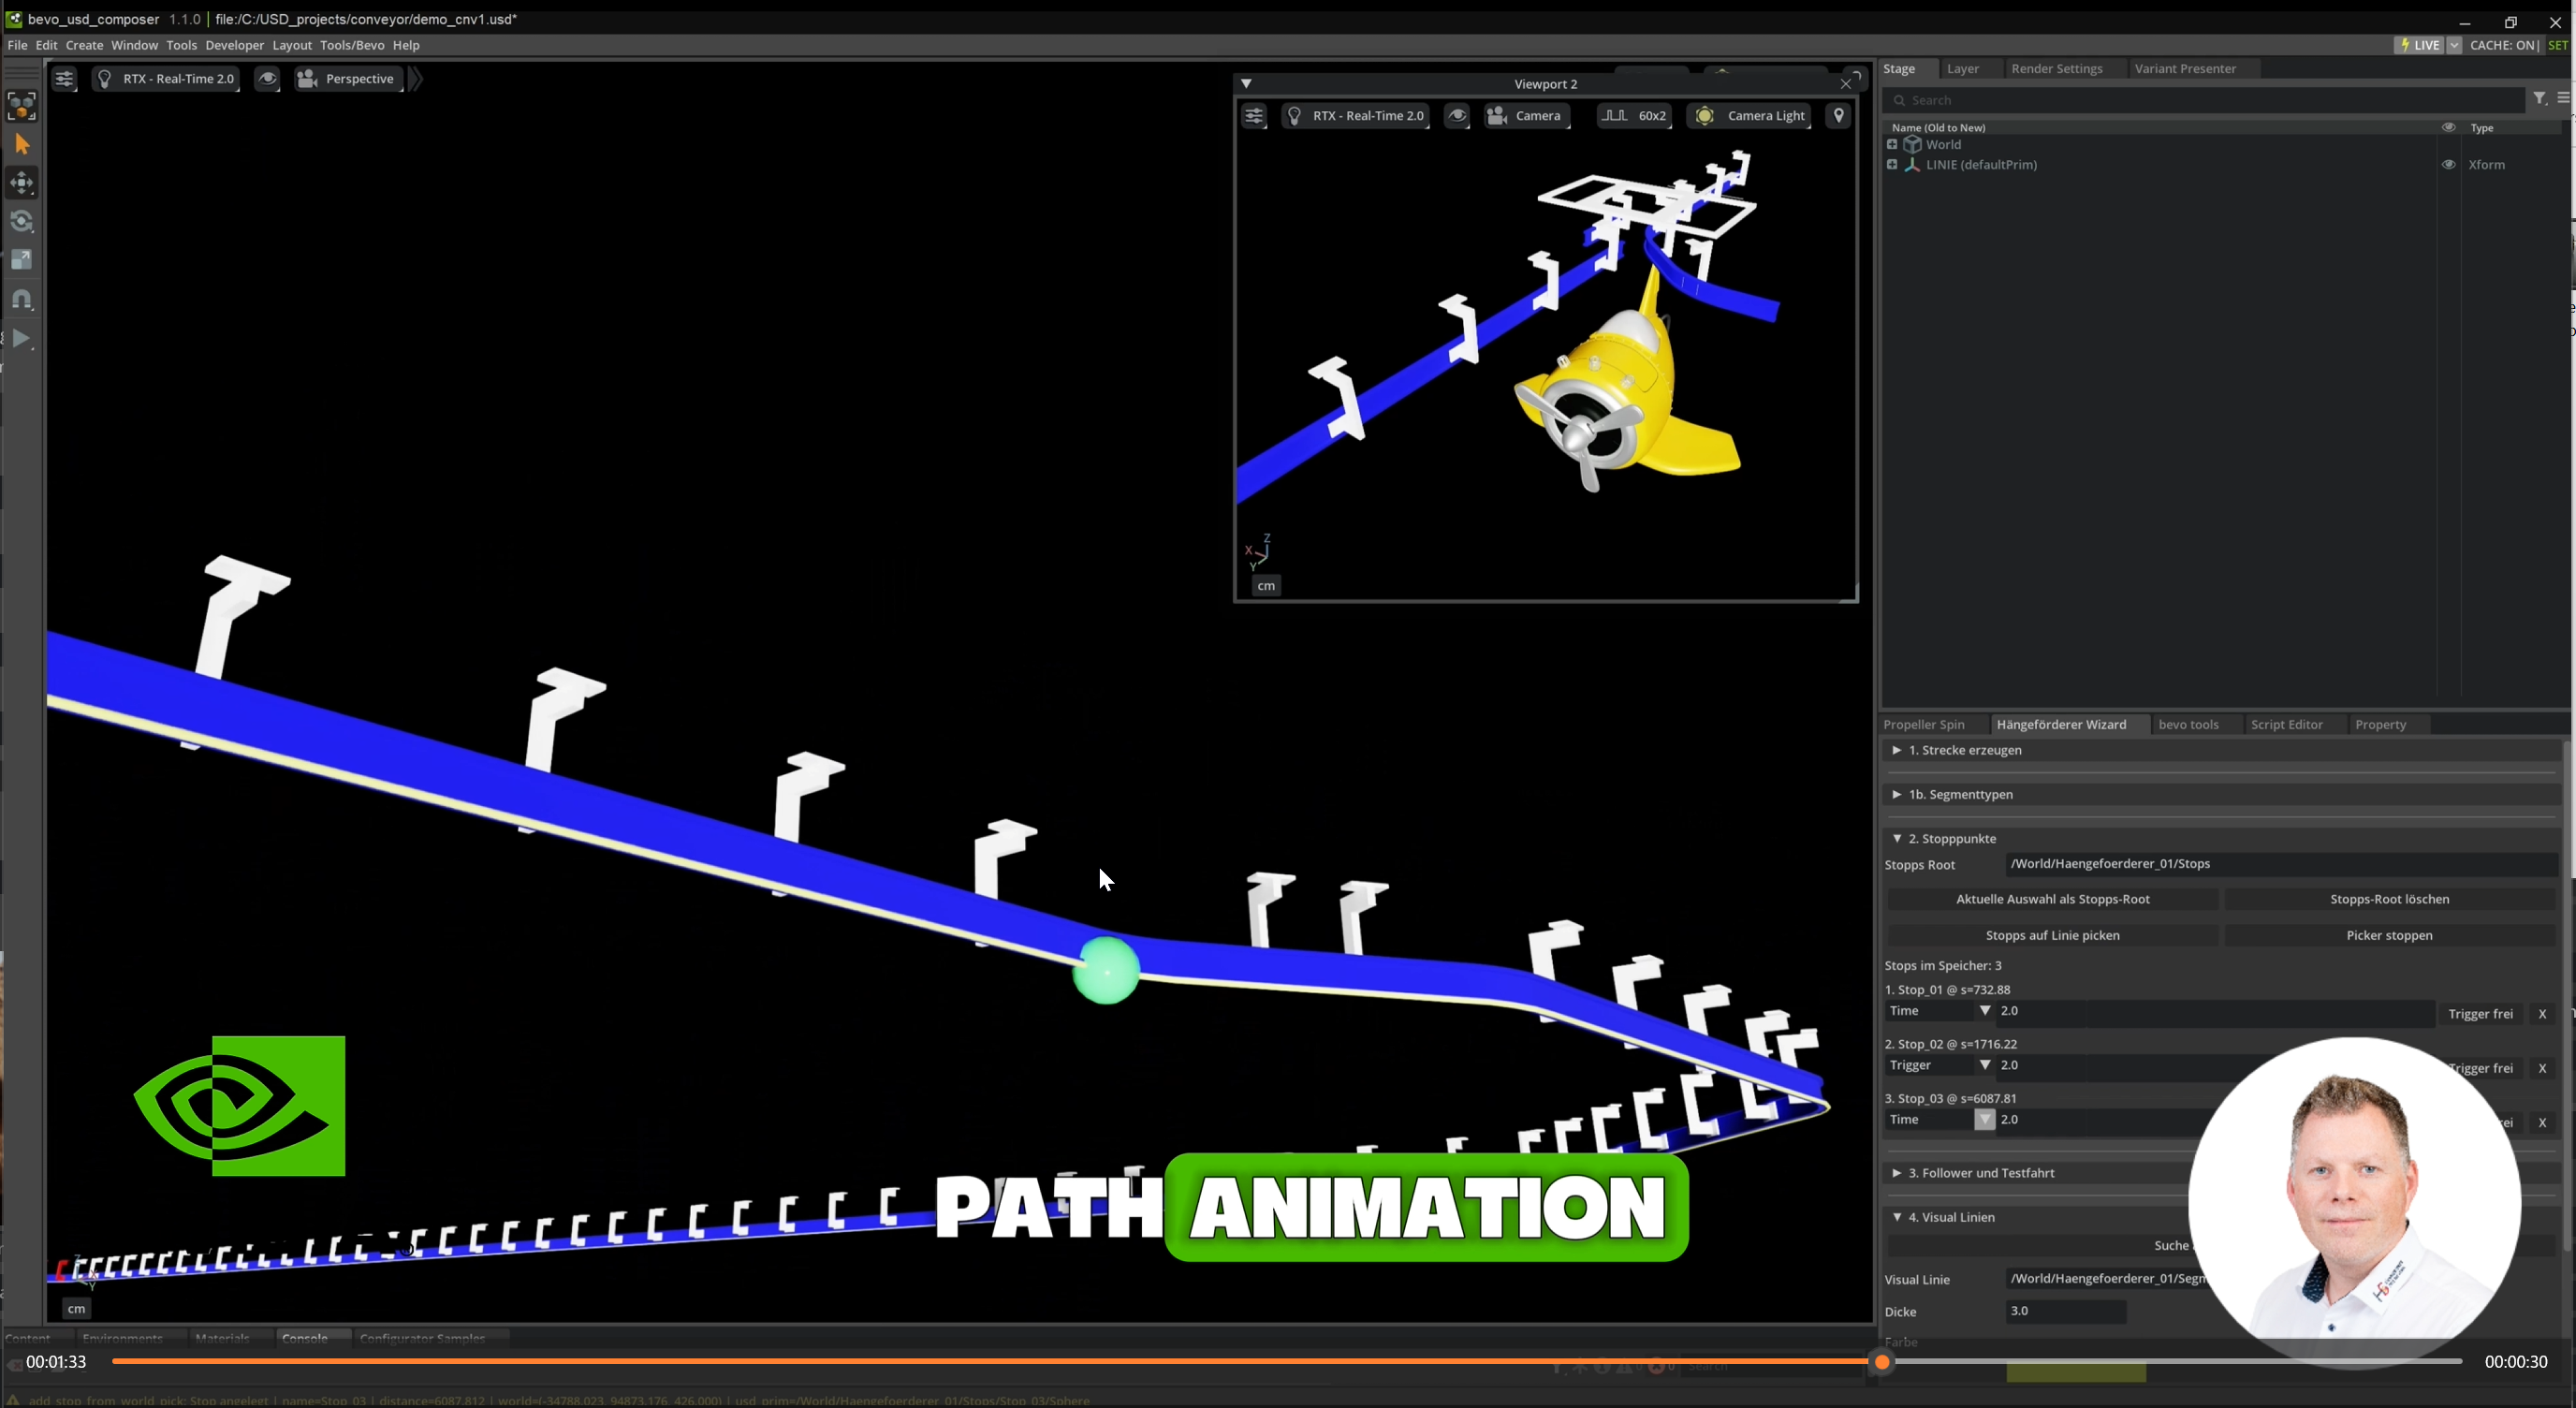Activate the Move tool
Image resolution: width=2576 pixels, height=1408 pixels.
point(21,183)
